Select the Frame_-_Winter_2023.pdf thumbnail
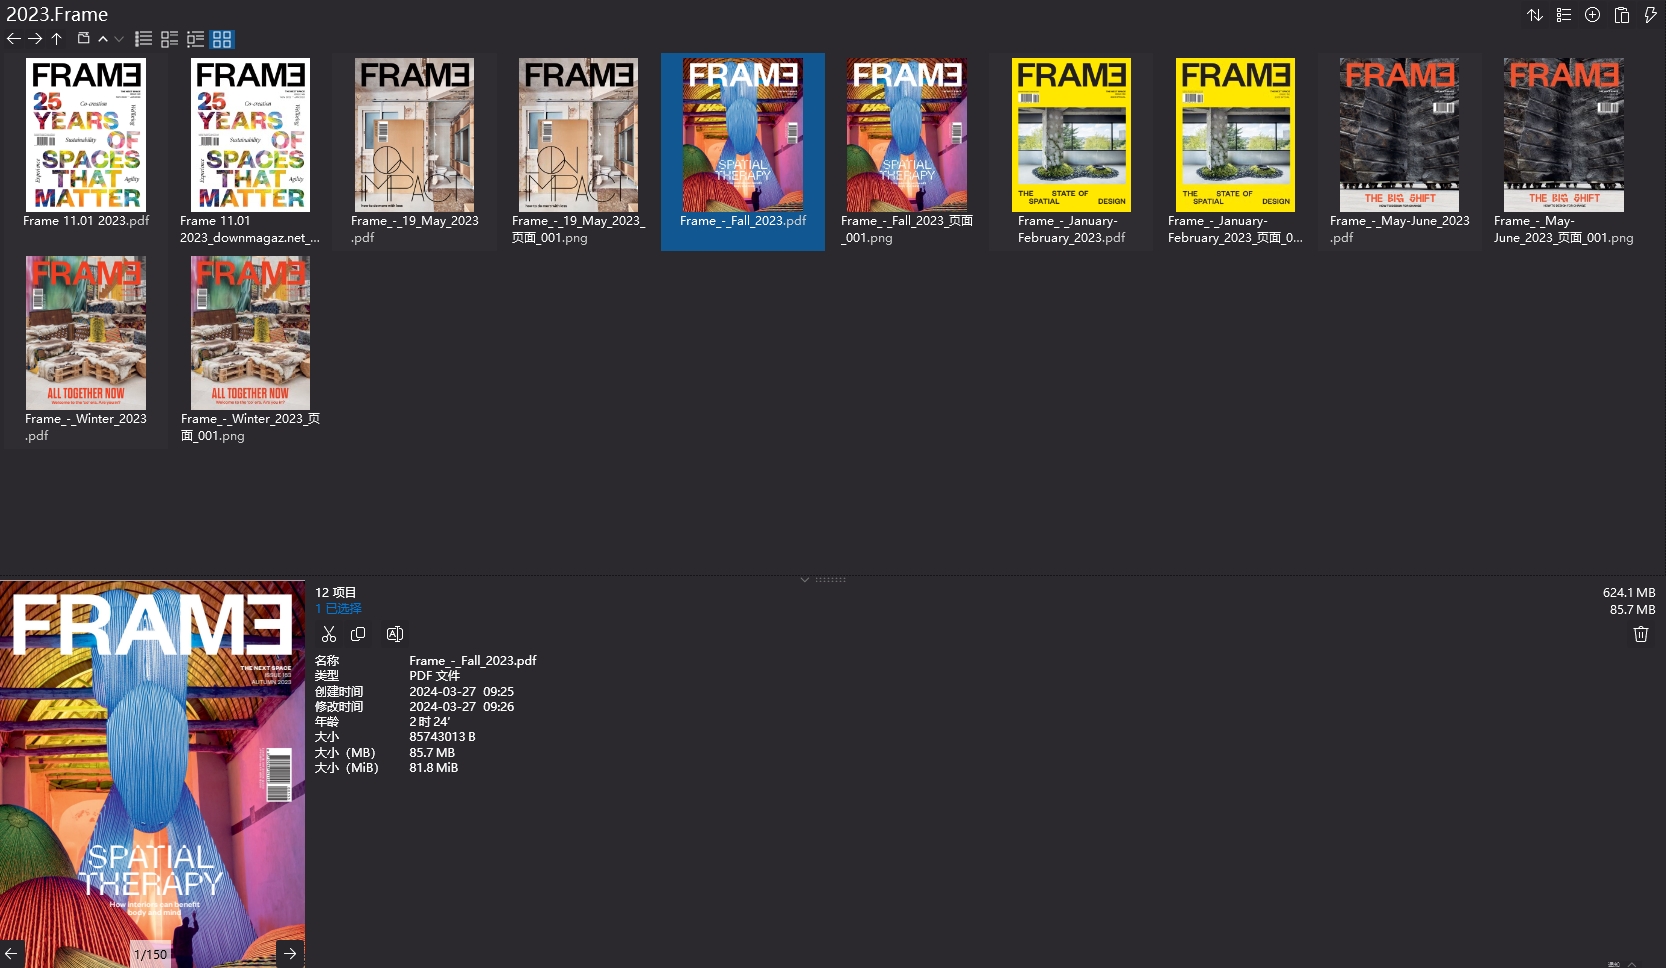The image size is (1666, 968). tap(86, 333)
